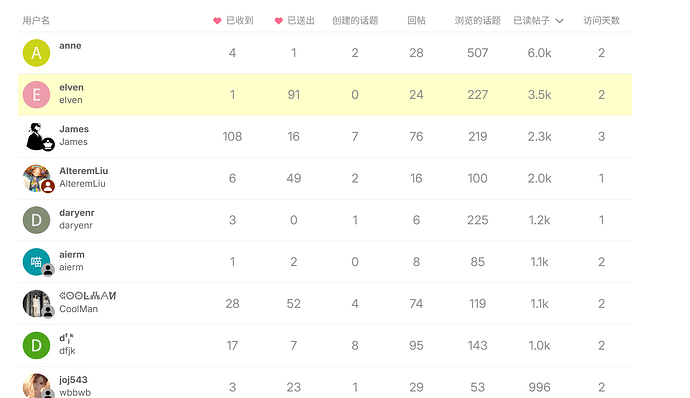Screen dimensions: 690x398
Task: Click AlteremLiu's colorful avatar picture
Action: pos(36,178)
